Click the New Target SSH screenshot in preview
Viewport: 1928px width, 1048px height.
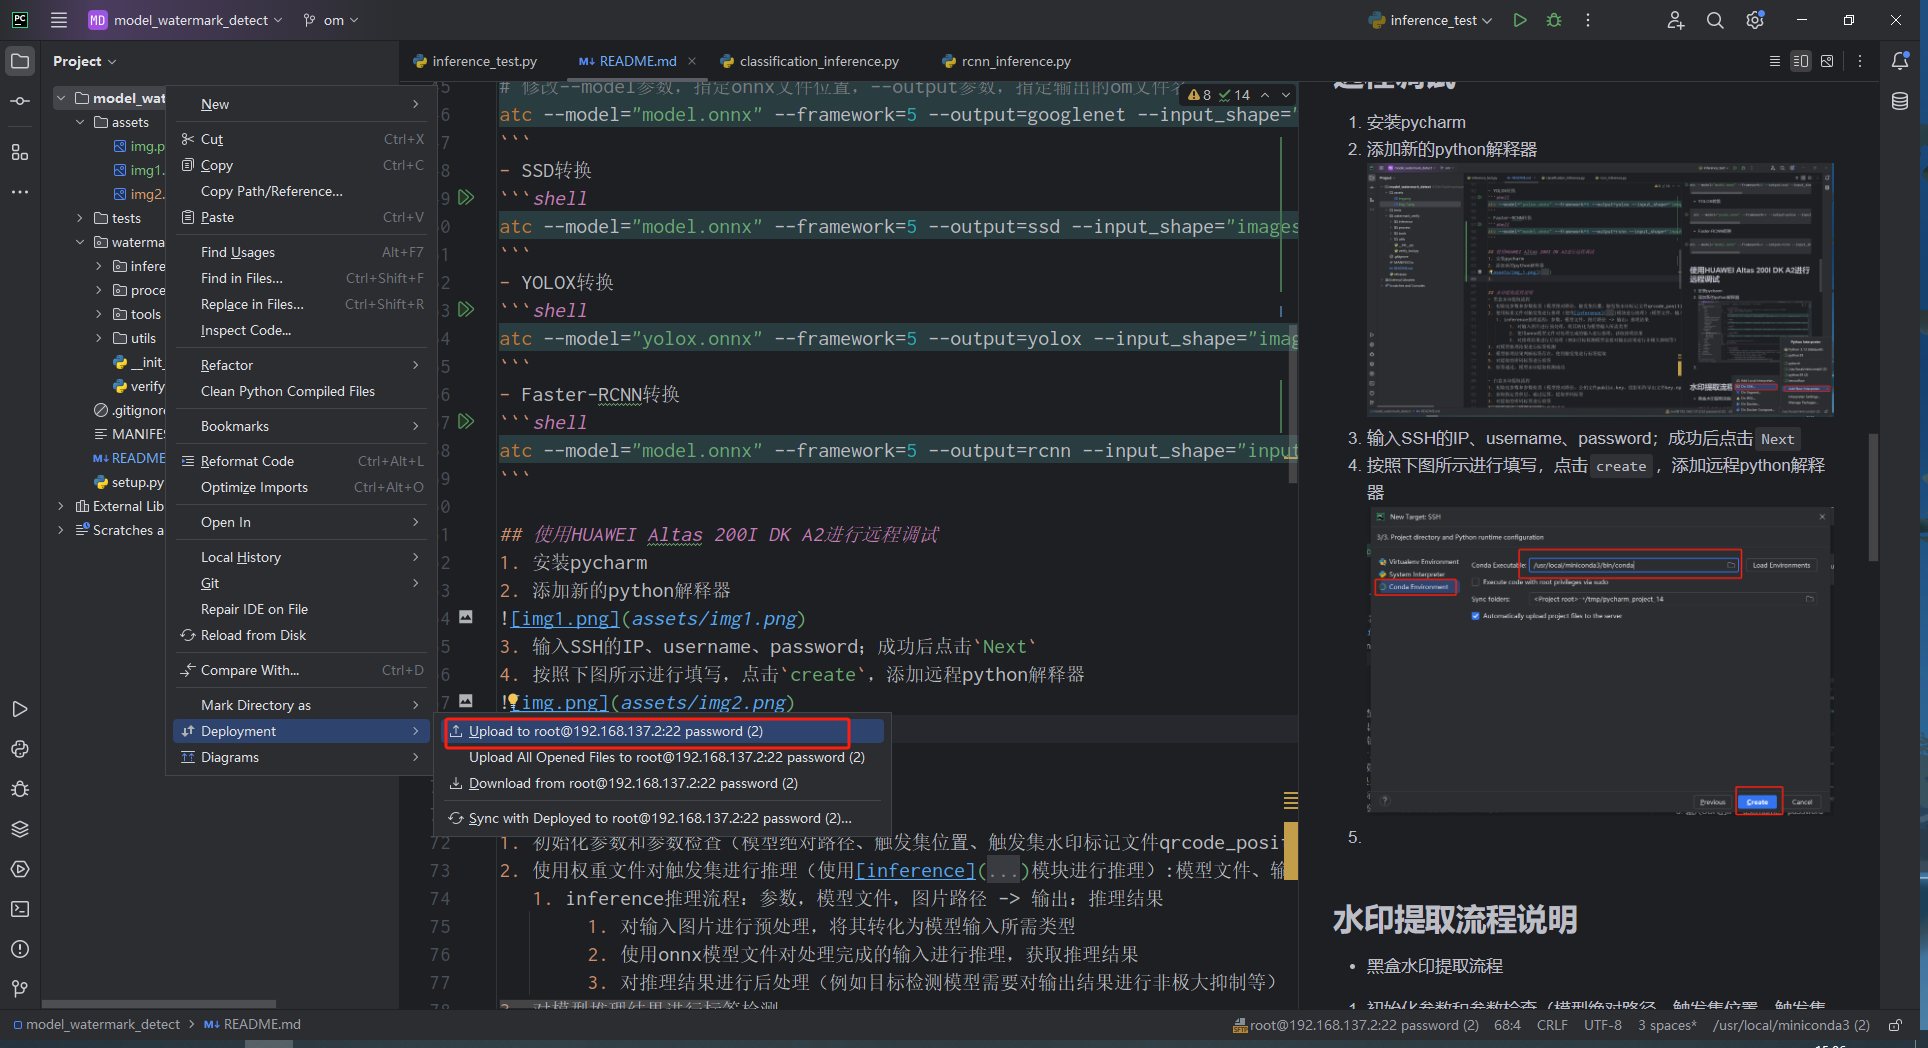coord(1600,660)
